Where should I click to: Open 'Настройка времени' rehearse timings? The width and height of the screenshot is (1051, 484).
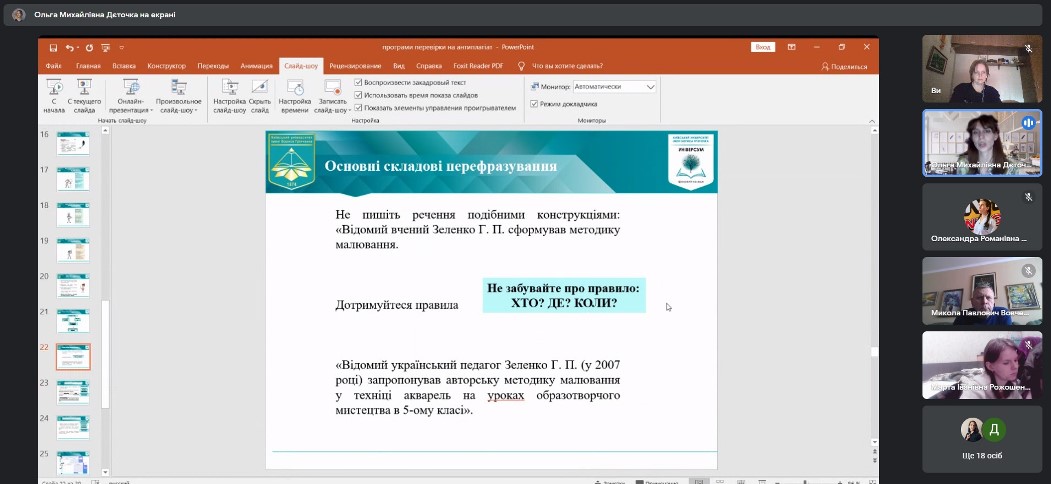[x=295, y=96]
